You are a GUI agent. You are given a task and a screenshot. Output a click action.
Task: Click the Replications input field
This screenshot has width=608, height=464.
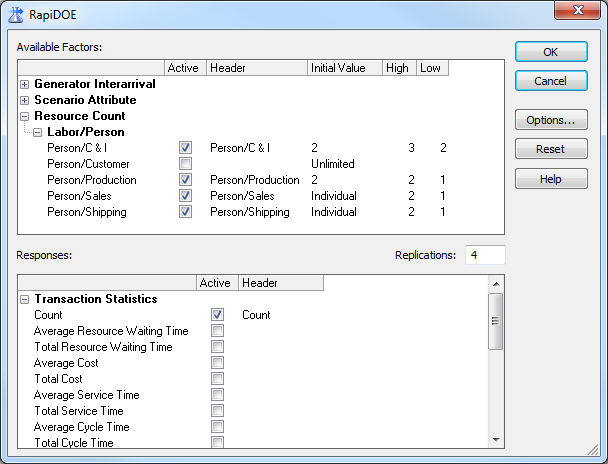click(x=484, y=256)
